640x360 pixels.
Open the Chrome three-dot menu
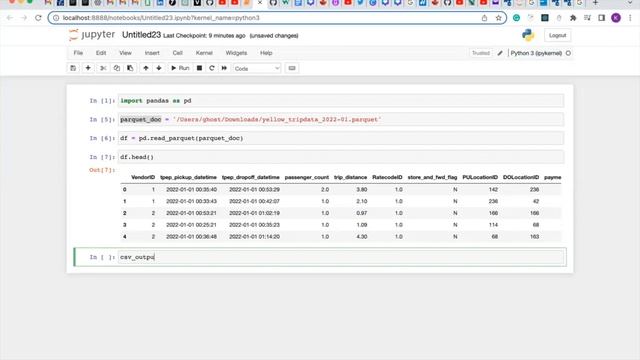pos(630,18)
